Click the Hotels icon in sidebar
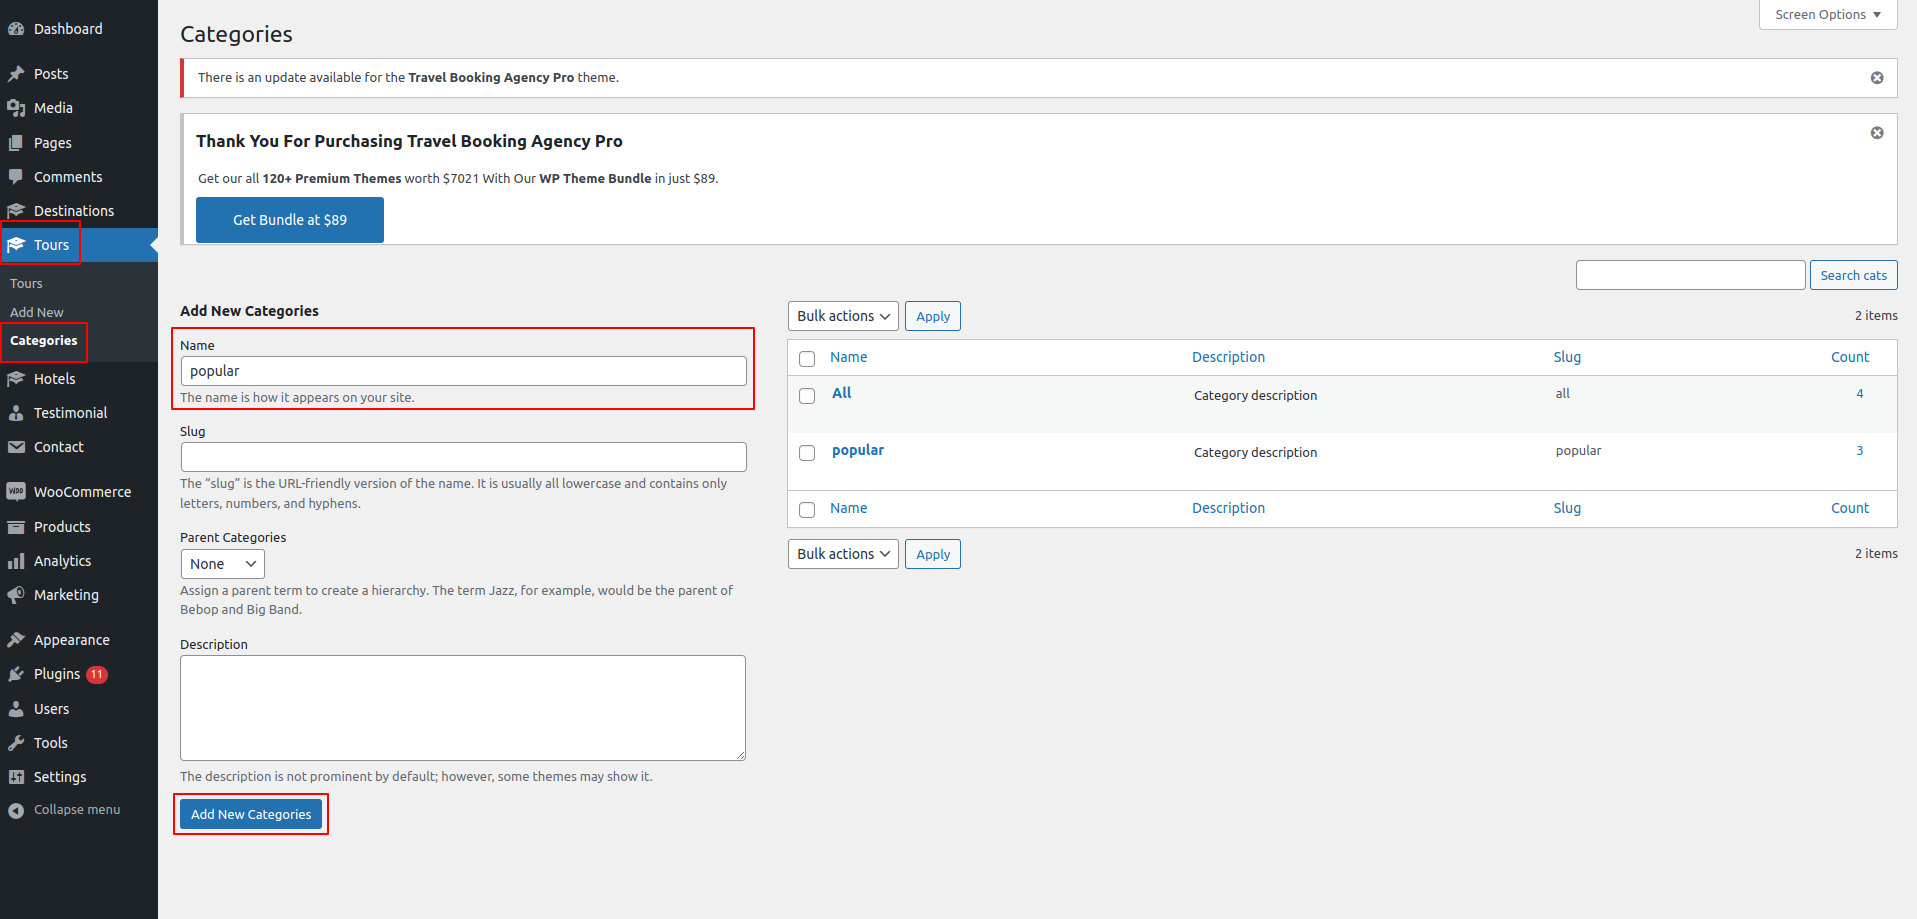Viewport: 1917px width, 919px height. tap(16, 379)
